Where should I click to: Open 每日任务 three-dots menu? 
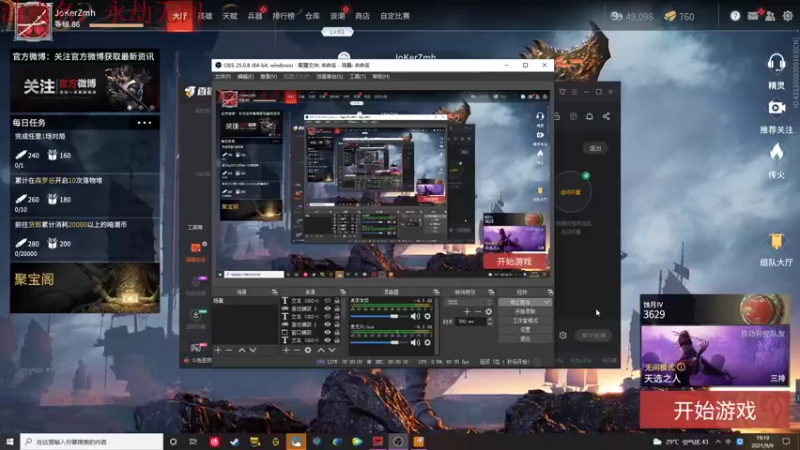pos(144,123)
